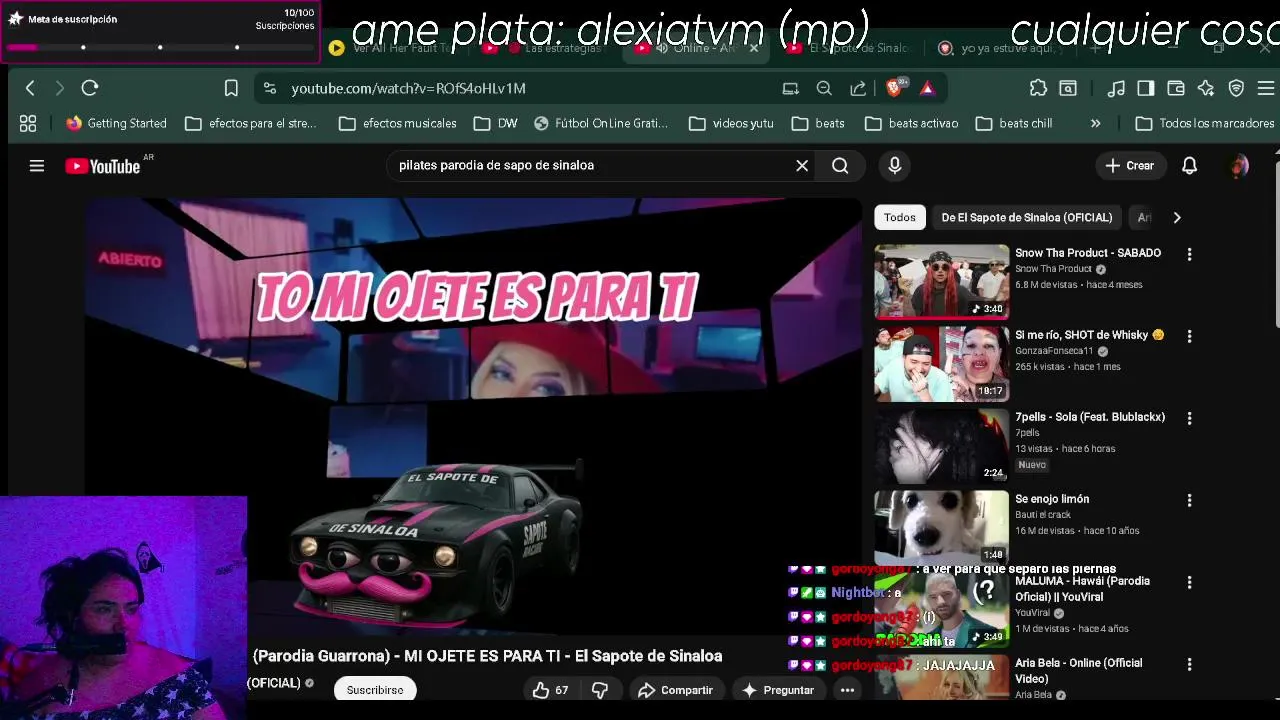Viewport: 1280px width, 720px height.
Task: Open the browser hamburger main menu
Action: click(x=1266, y=88)
